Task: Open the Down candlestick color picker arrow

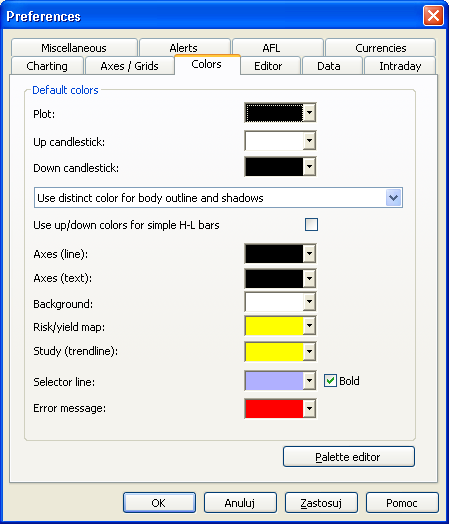Action: pos(309,166)
